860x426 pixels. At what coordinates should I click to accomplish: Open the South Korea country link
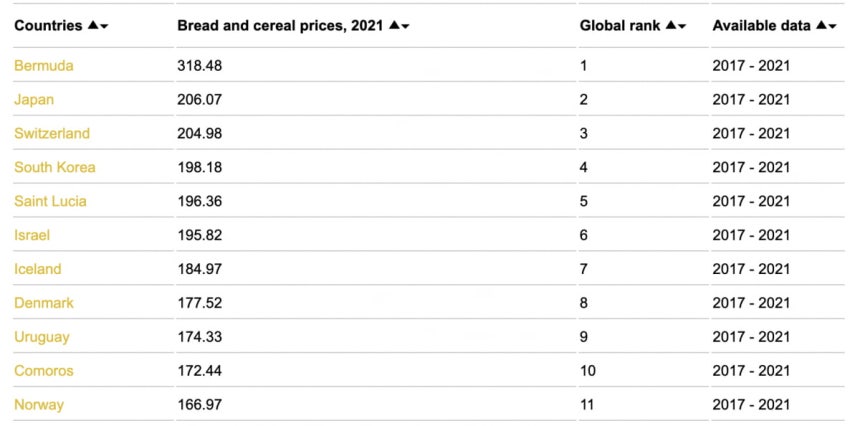coord(55,168)
